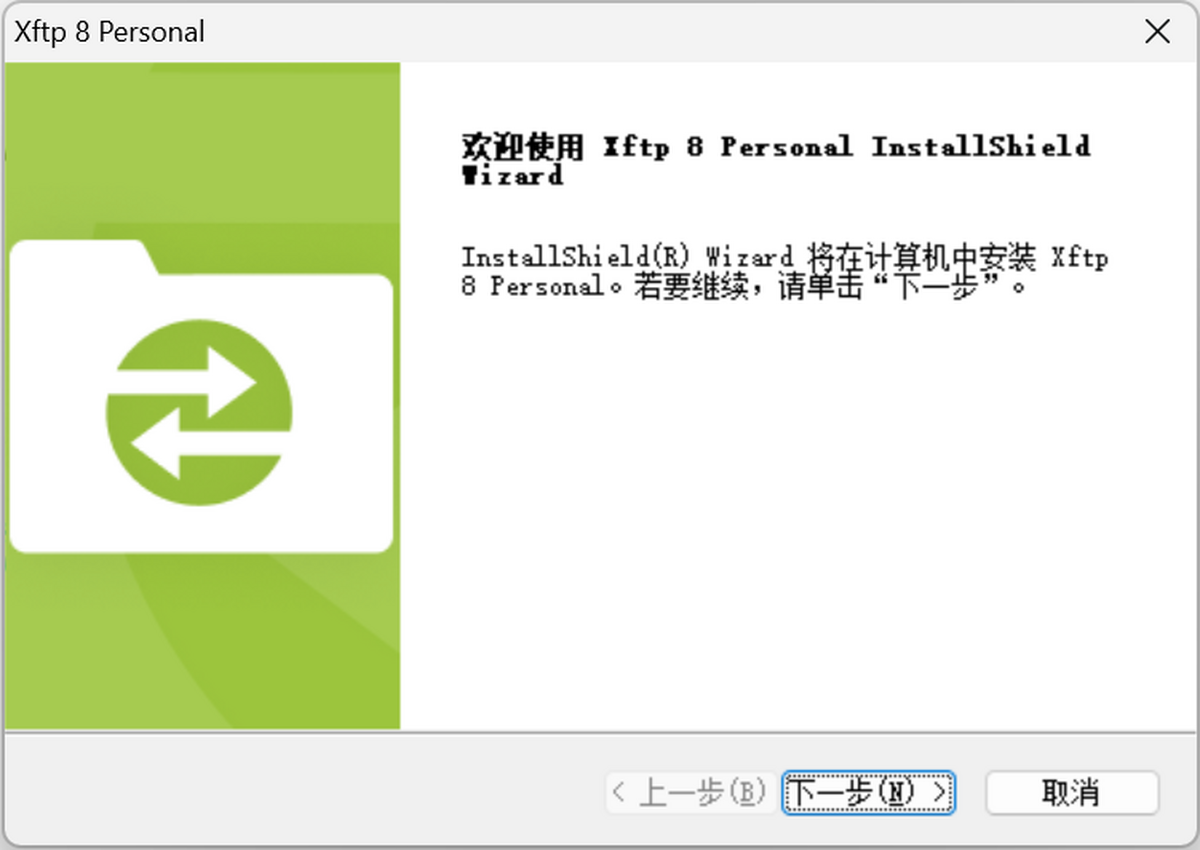Click the "Xftp 8 Personal" title bar text
1200x850 pixels.
(x=110, y=32)
